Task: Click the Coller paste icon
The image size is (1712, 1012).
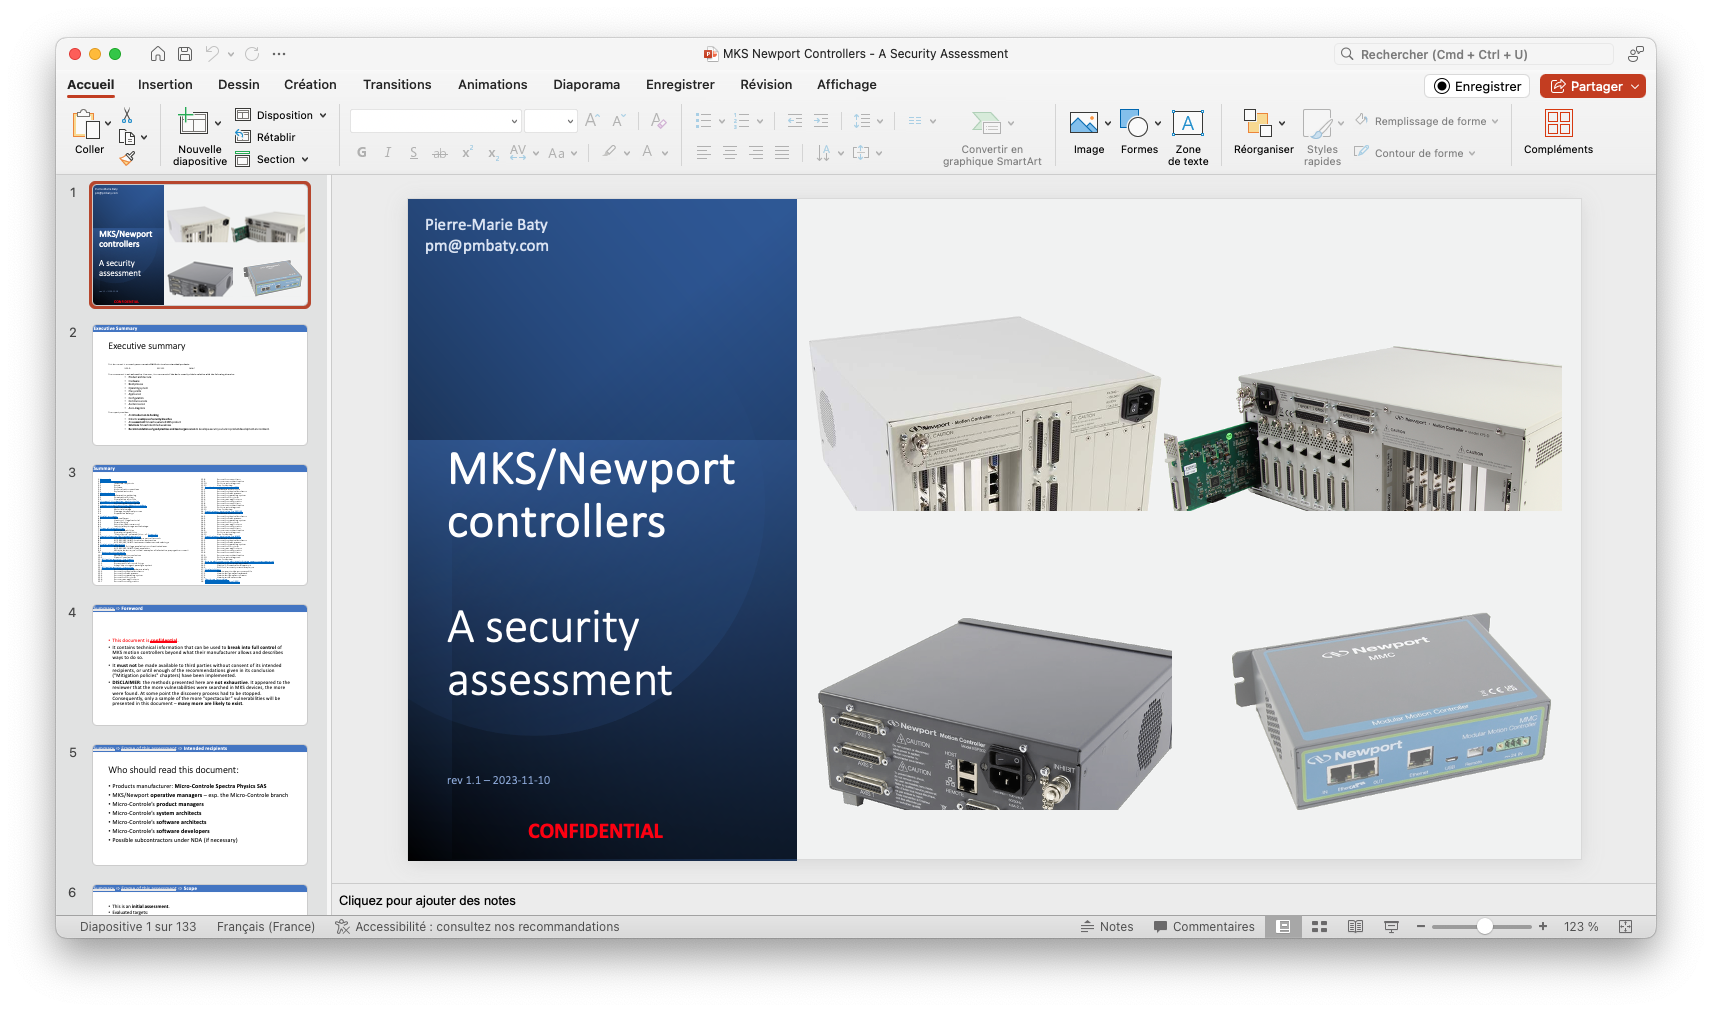Action: point(85,125)
